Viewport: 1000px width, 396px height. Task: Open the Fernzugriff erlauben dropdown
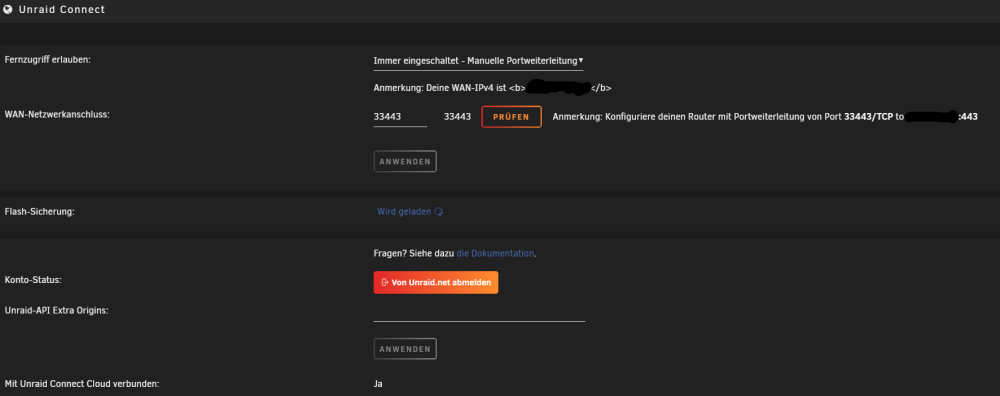[478, 61]
